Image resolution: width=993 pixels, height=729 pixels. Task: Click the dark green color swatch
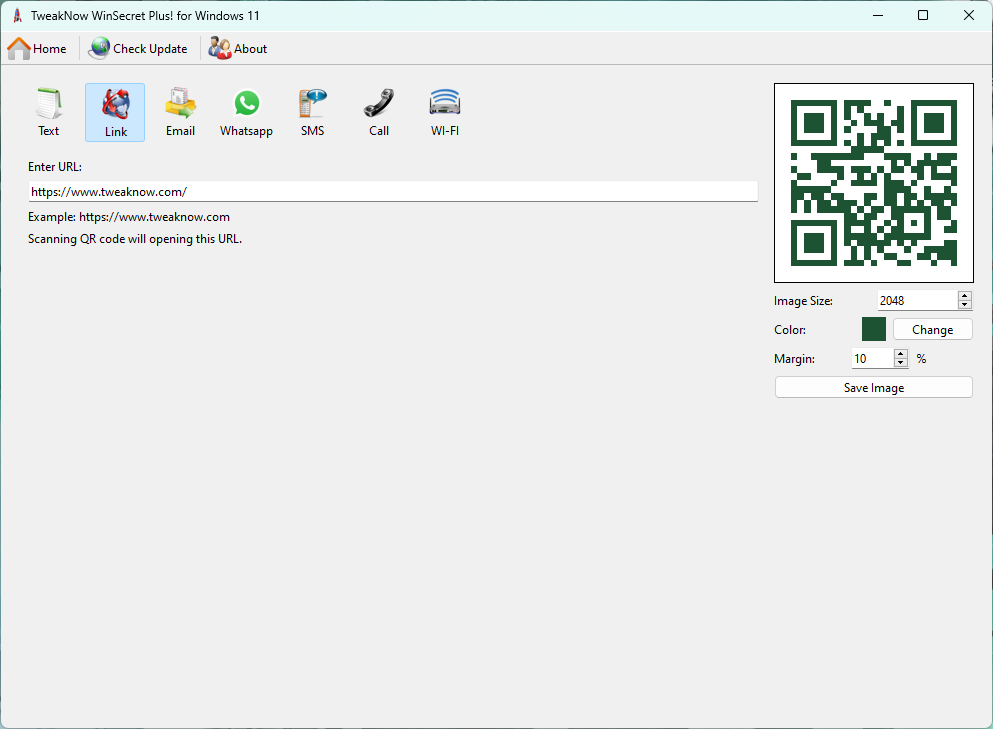pyautogui.click(x=873, y=329)
